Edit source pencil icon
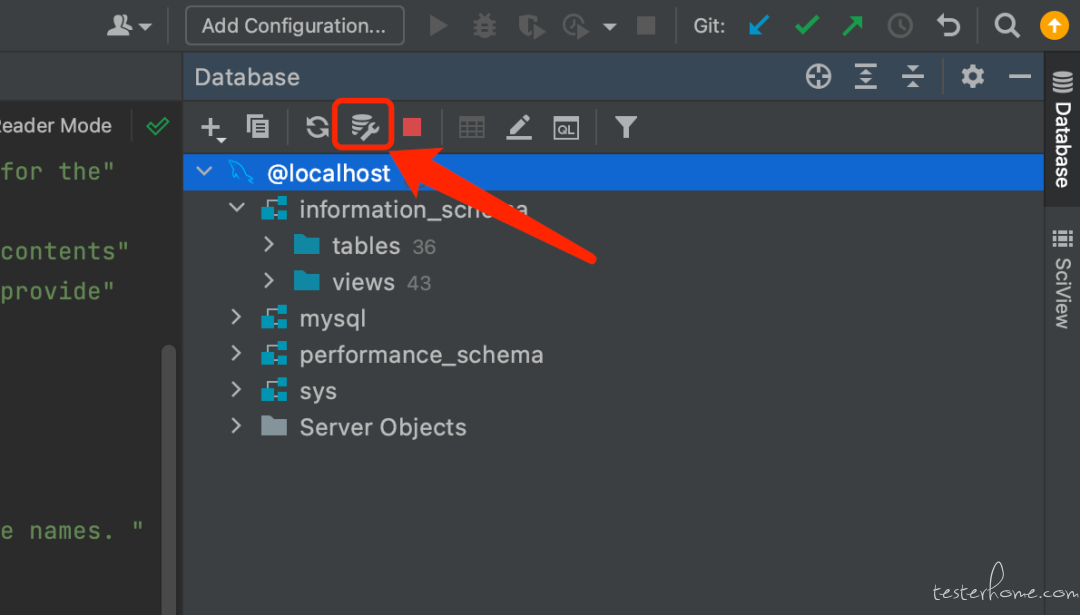The image size is (1080, 615). 519,127
